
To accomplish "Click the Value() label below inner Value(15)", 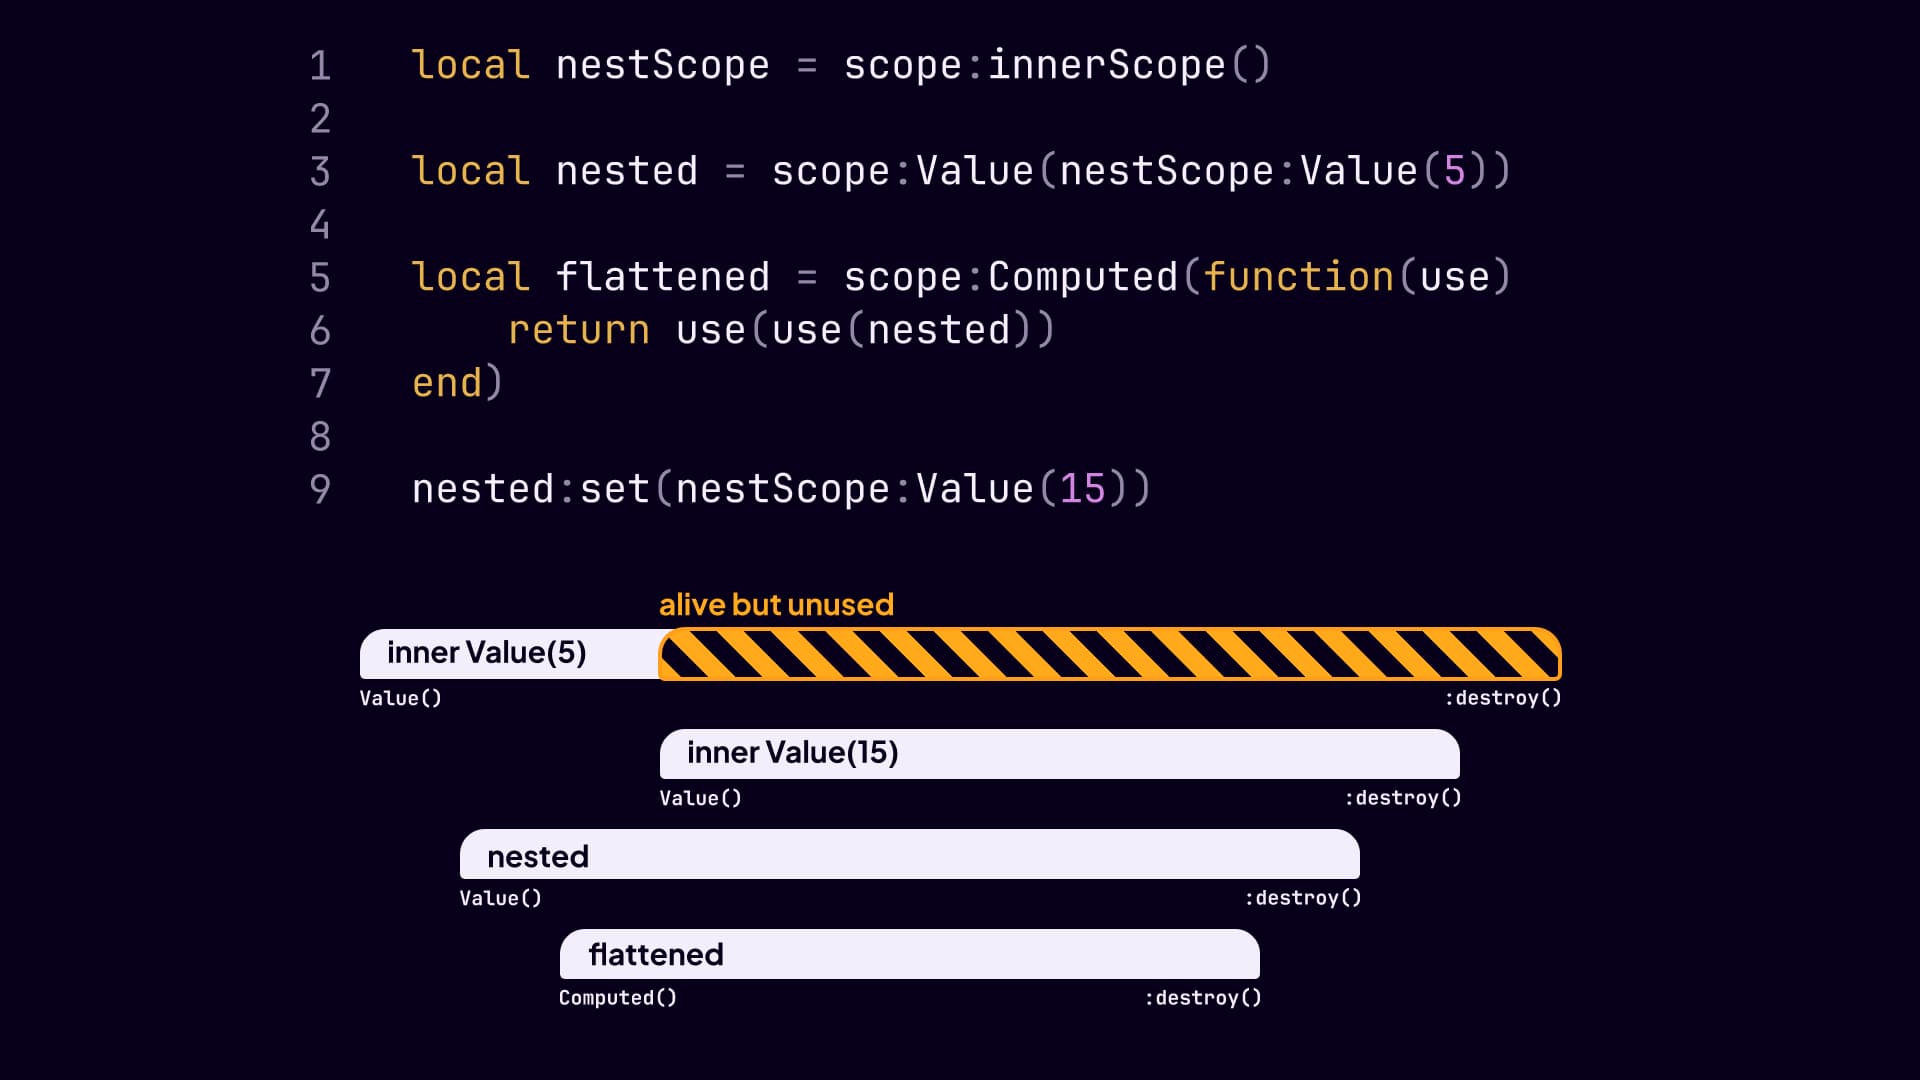I will coord(700,798).
